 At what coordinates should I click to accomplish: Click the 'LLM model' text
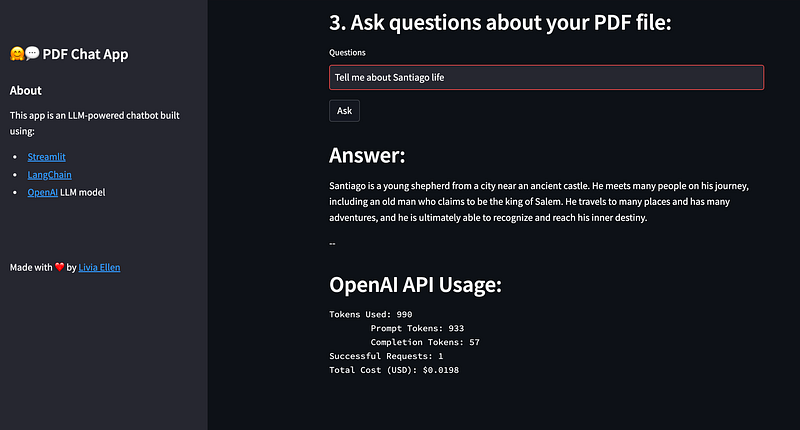83,192
